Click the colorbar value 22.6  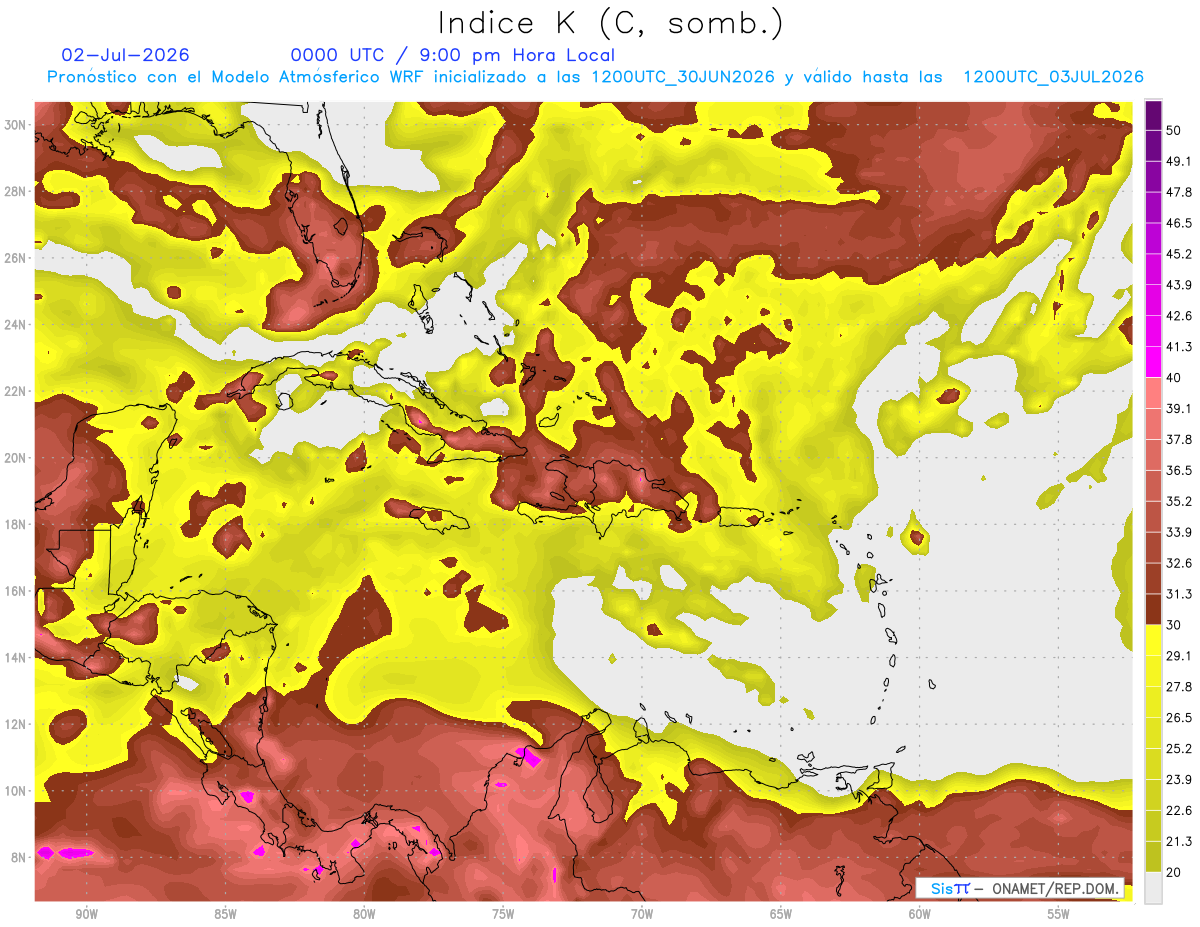click(x=1178, y=811)
